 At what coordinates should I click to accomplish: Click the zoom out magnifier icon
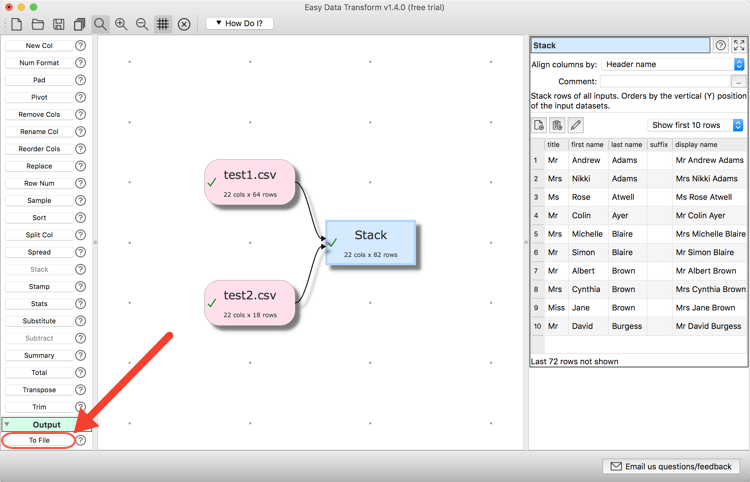(142, 24)
